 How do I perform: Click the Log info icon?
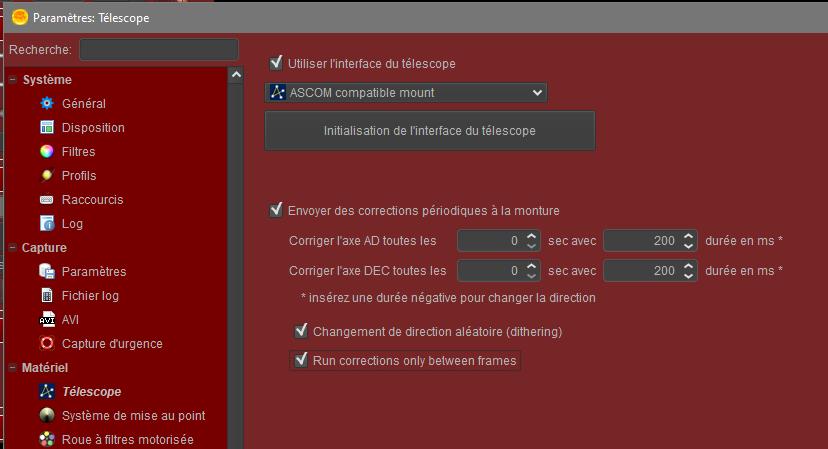(x=47, y=223)
